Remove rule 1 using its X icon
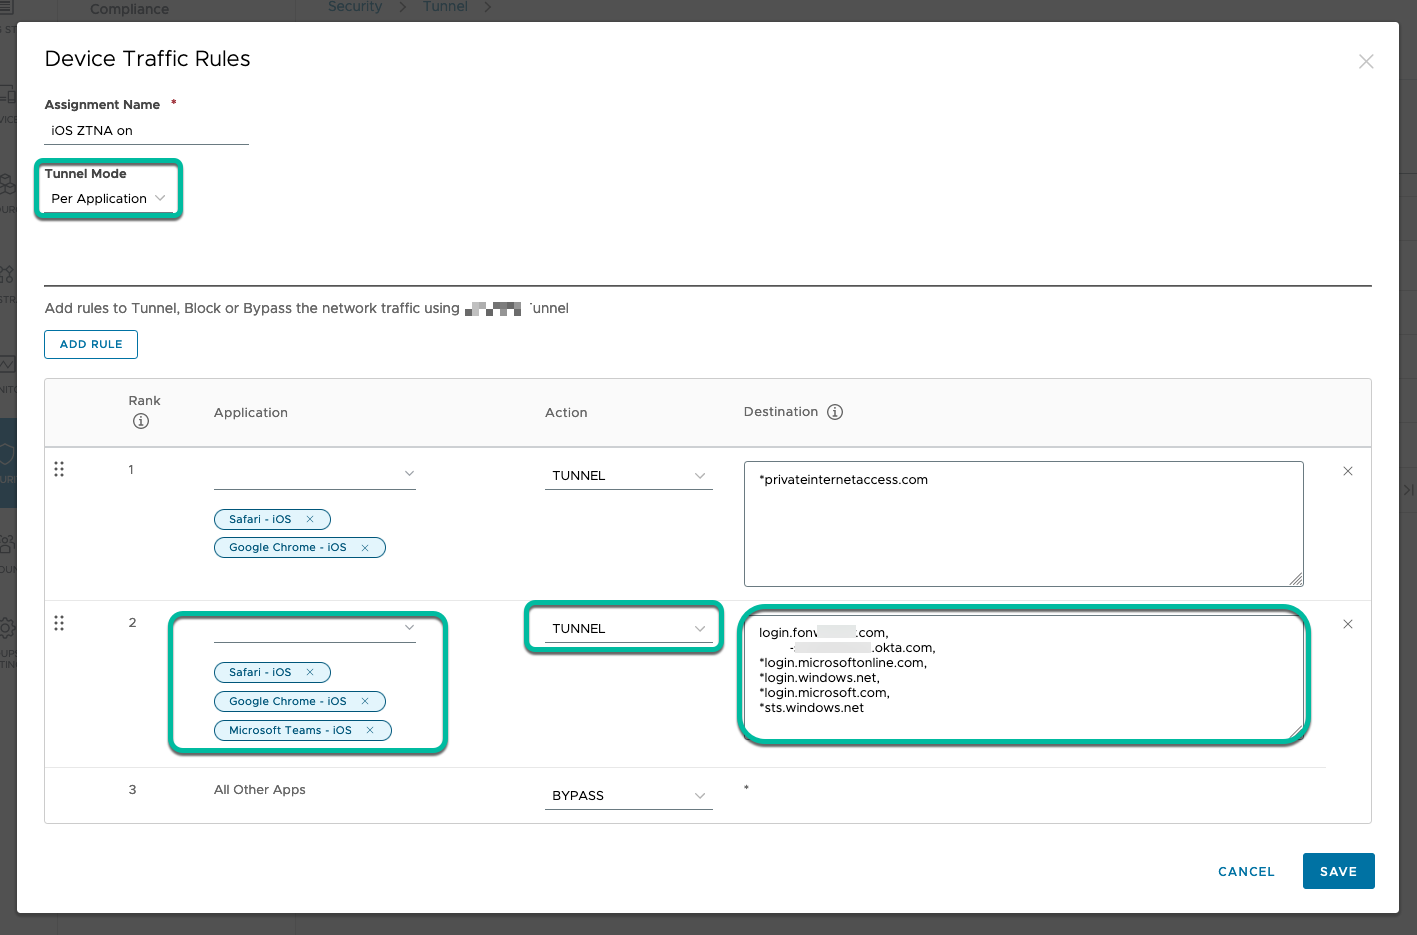The height and width of the screenshot is (935, 1417). [x=1348, y=470]
